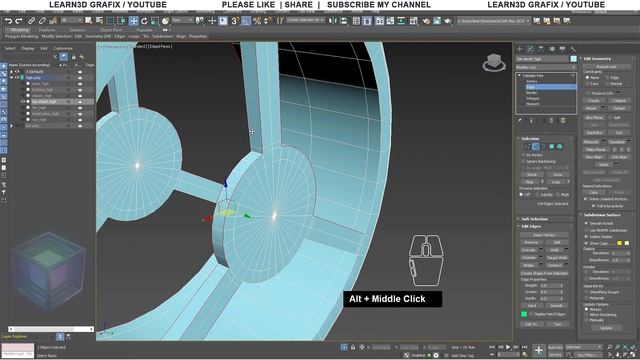Image resolution: width=640 pixels, height=360 pixels.
Task: Click the Undo arrow icon
Action: pyautogui.click(x=8, y=20)
